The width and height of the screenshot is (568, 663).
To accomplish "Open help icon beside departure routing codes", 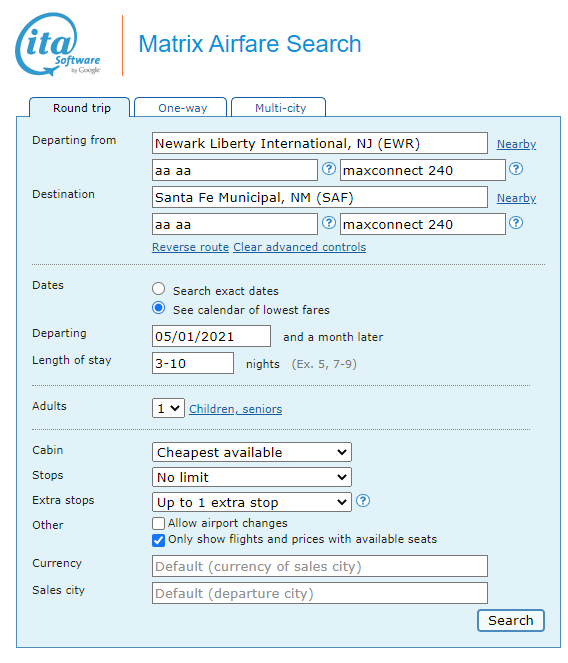I will click(x=329, y=169).
